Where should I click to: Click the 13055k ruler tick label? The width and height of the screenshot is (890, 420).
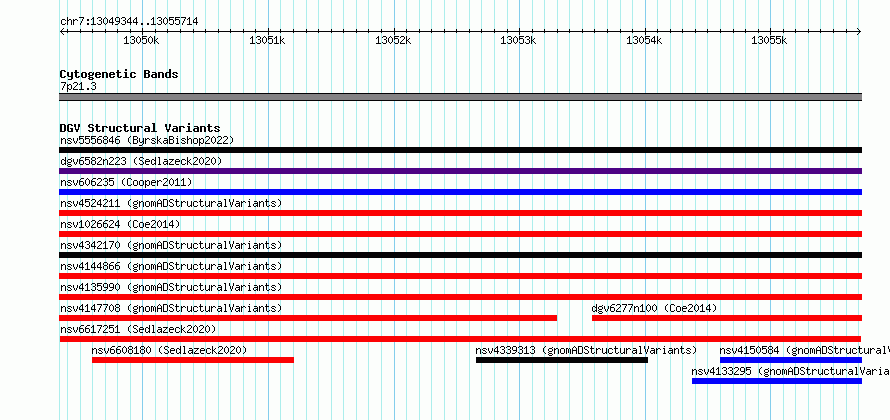[x=770, y=40]
